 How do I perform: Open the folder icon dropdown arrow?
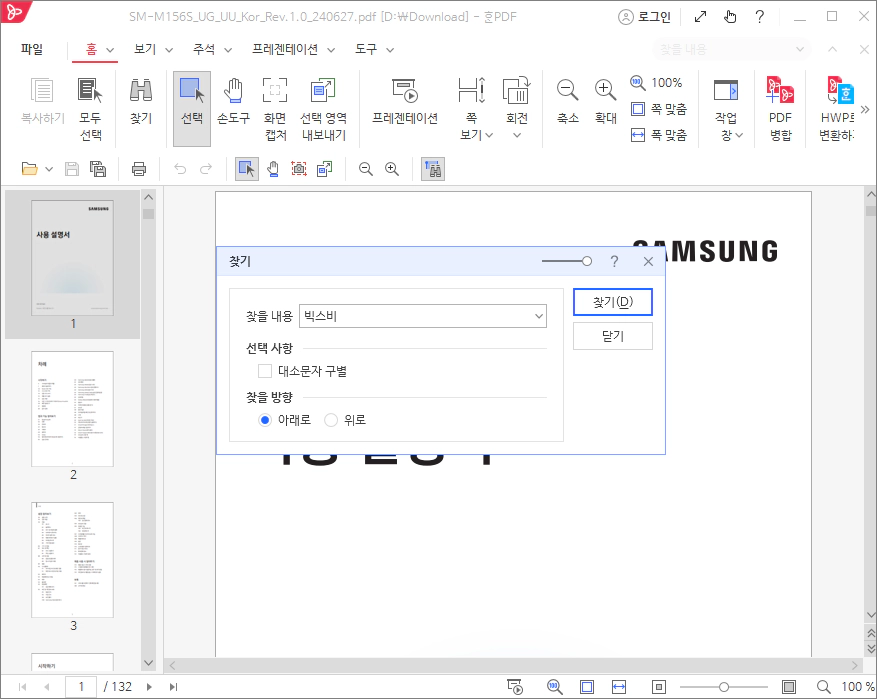click(49, 169)
